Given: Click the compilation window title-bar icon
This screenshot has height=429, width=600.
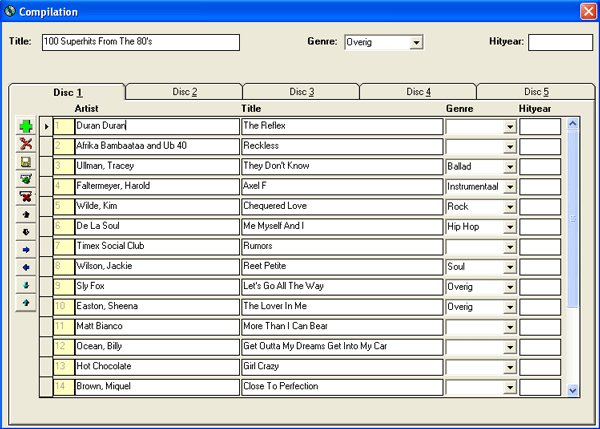Looking at the screenshot, I should tap(10, 11).
